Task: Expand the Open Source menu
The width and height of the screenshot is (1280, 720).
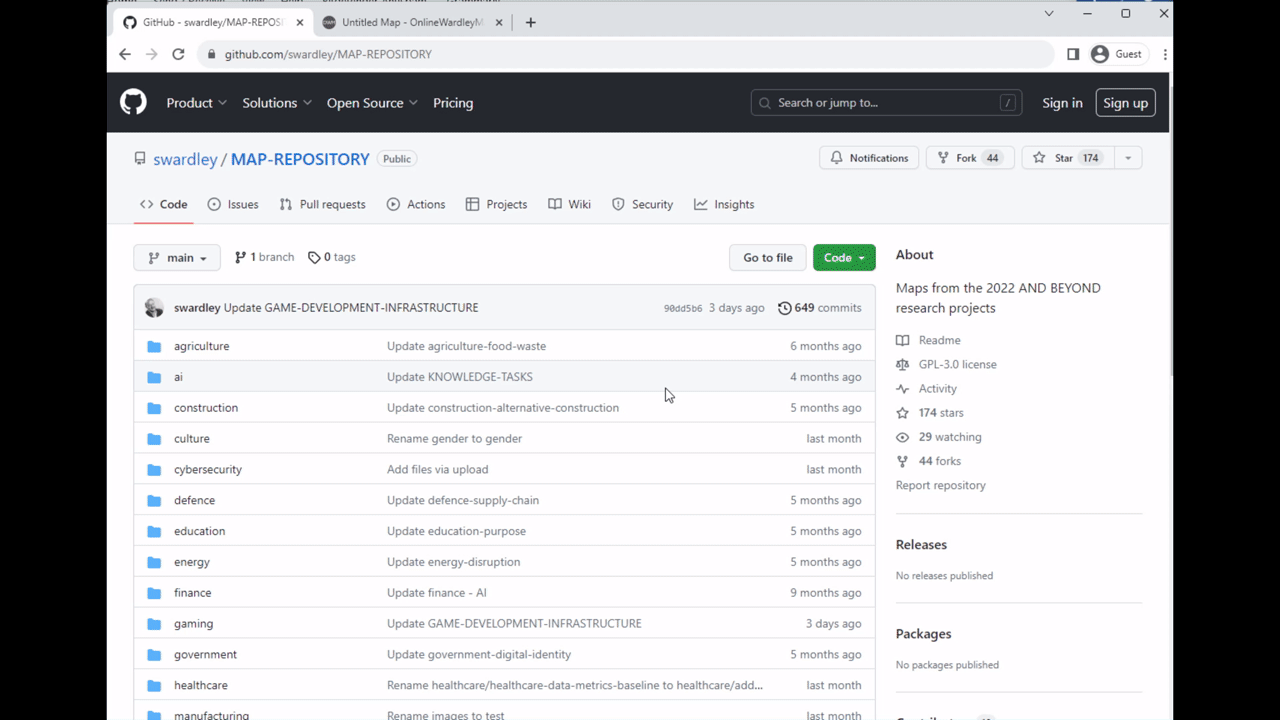Action: click(372, 103)
